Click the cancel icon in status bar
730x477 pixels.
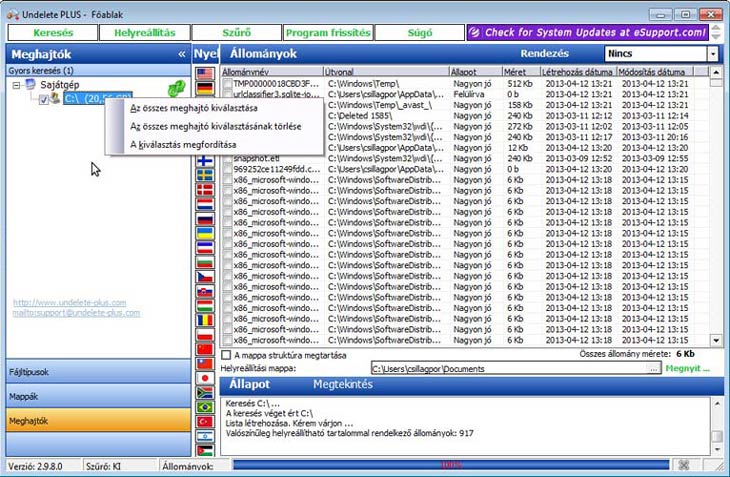684,465
